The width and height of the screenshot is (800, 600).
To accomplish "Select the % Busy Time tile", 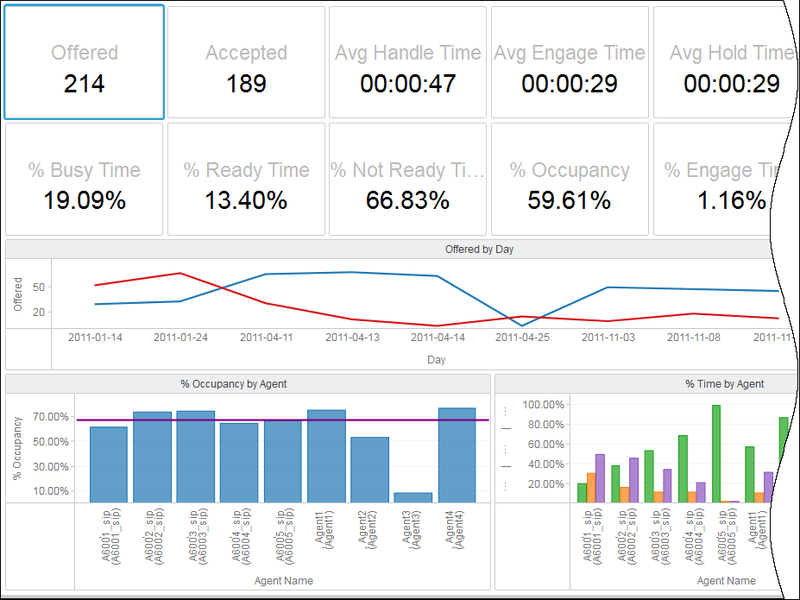I will (x=84, y=180).
